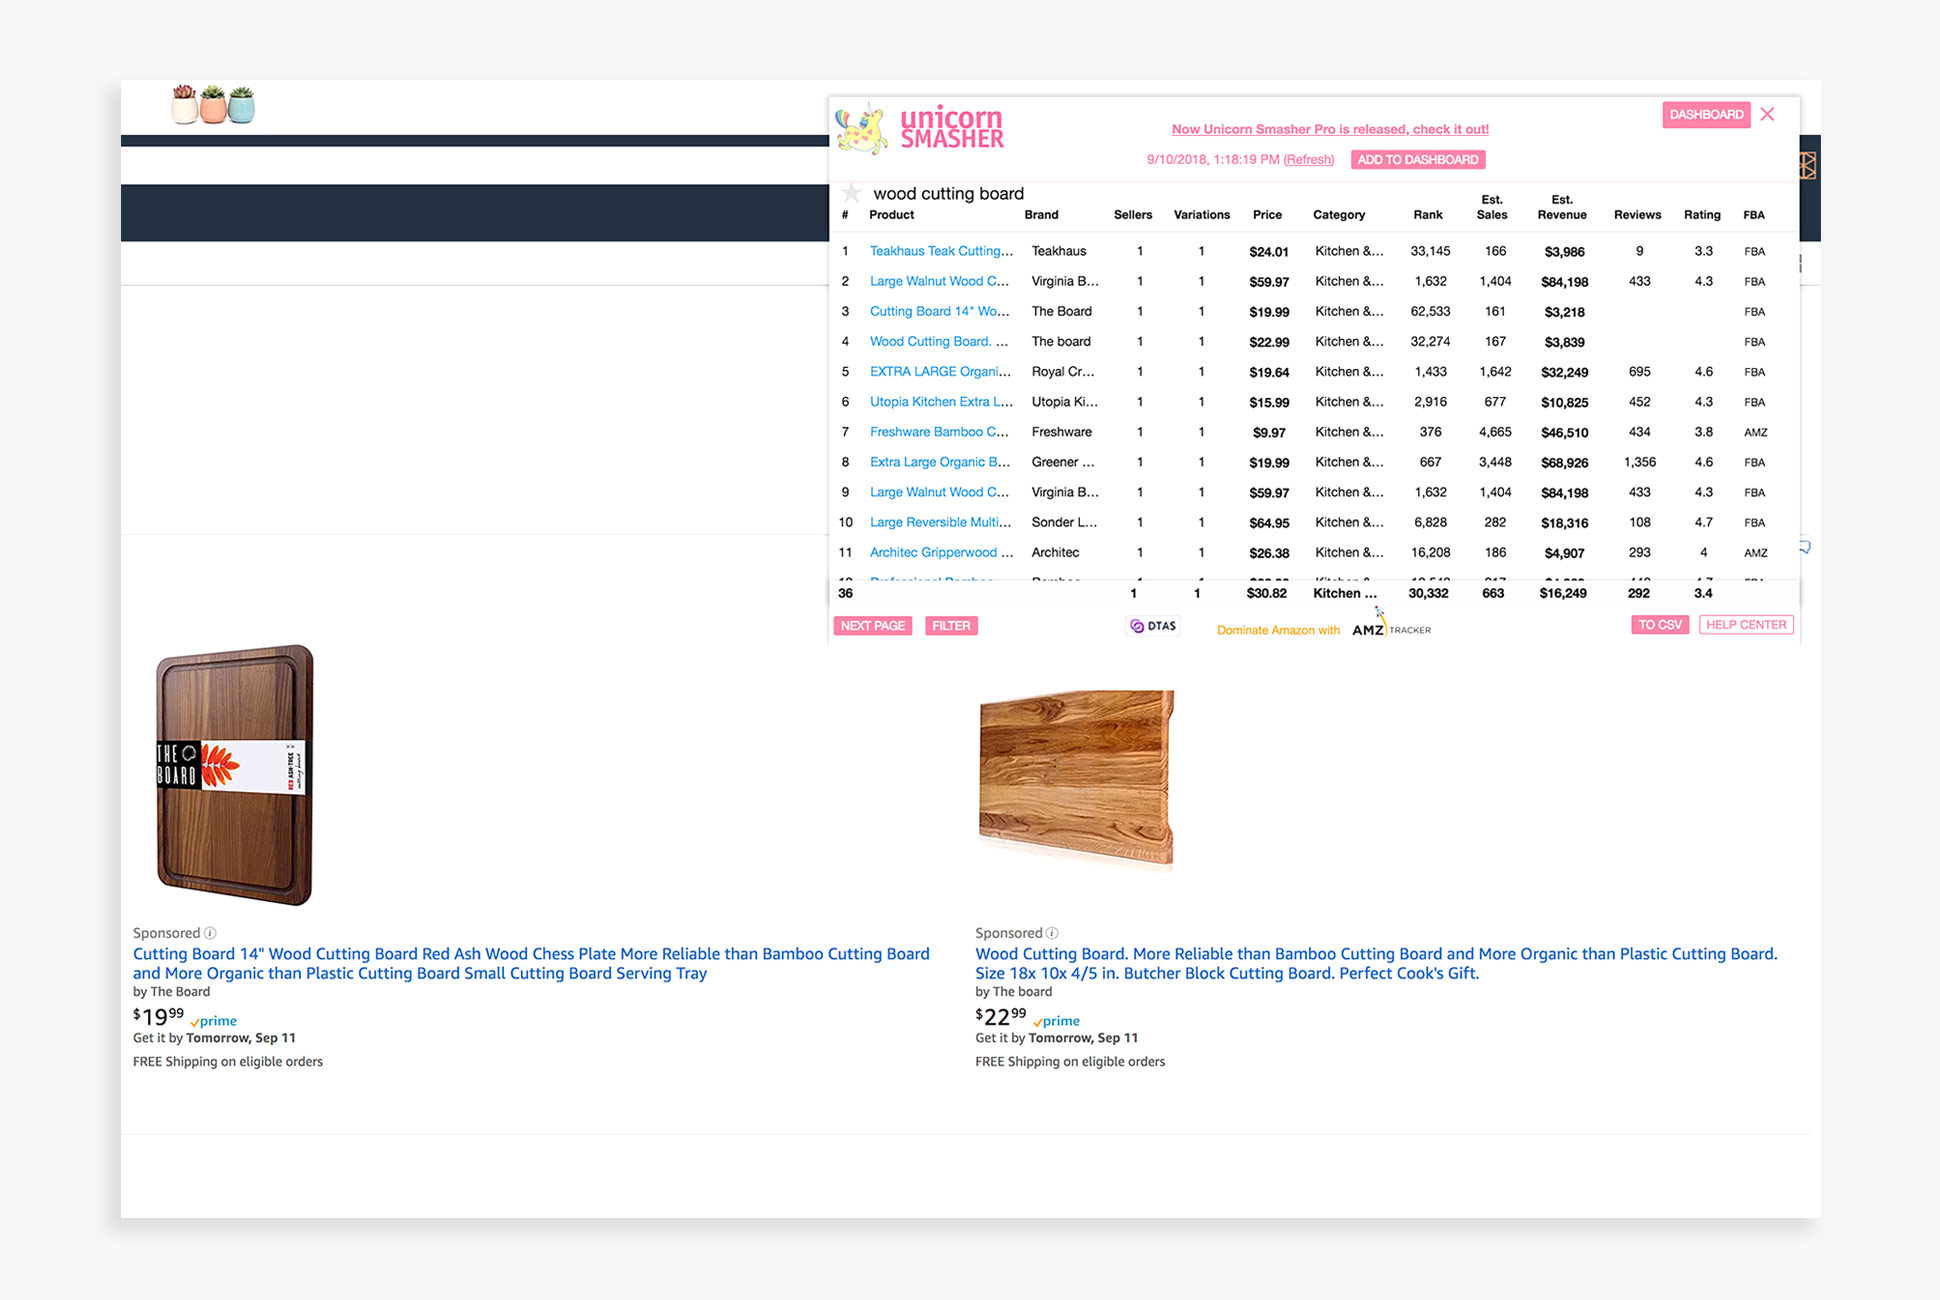The image size is (1940, 1300).
Task: Export results To CSV
Action: pos(1659,625)
